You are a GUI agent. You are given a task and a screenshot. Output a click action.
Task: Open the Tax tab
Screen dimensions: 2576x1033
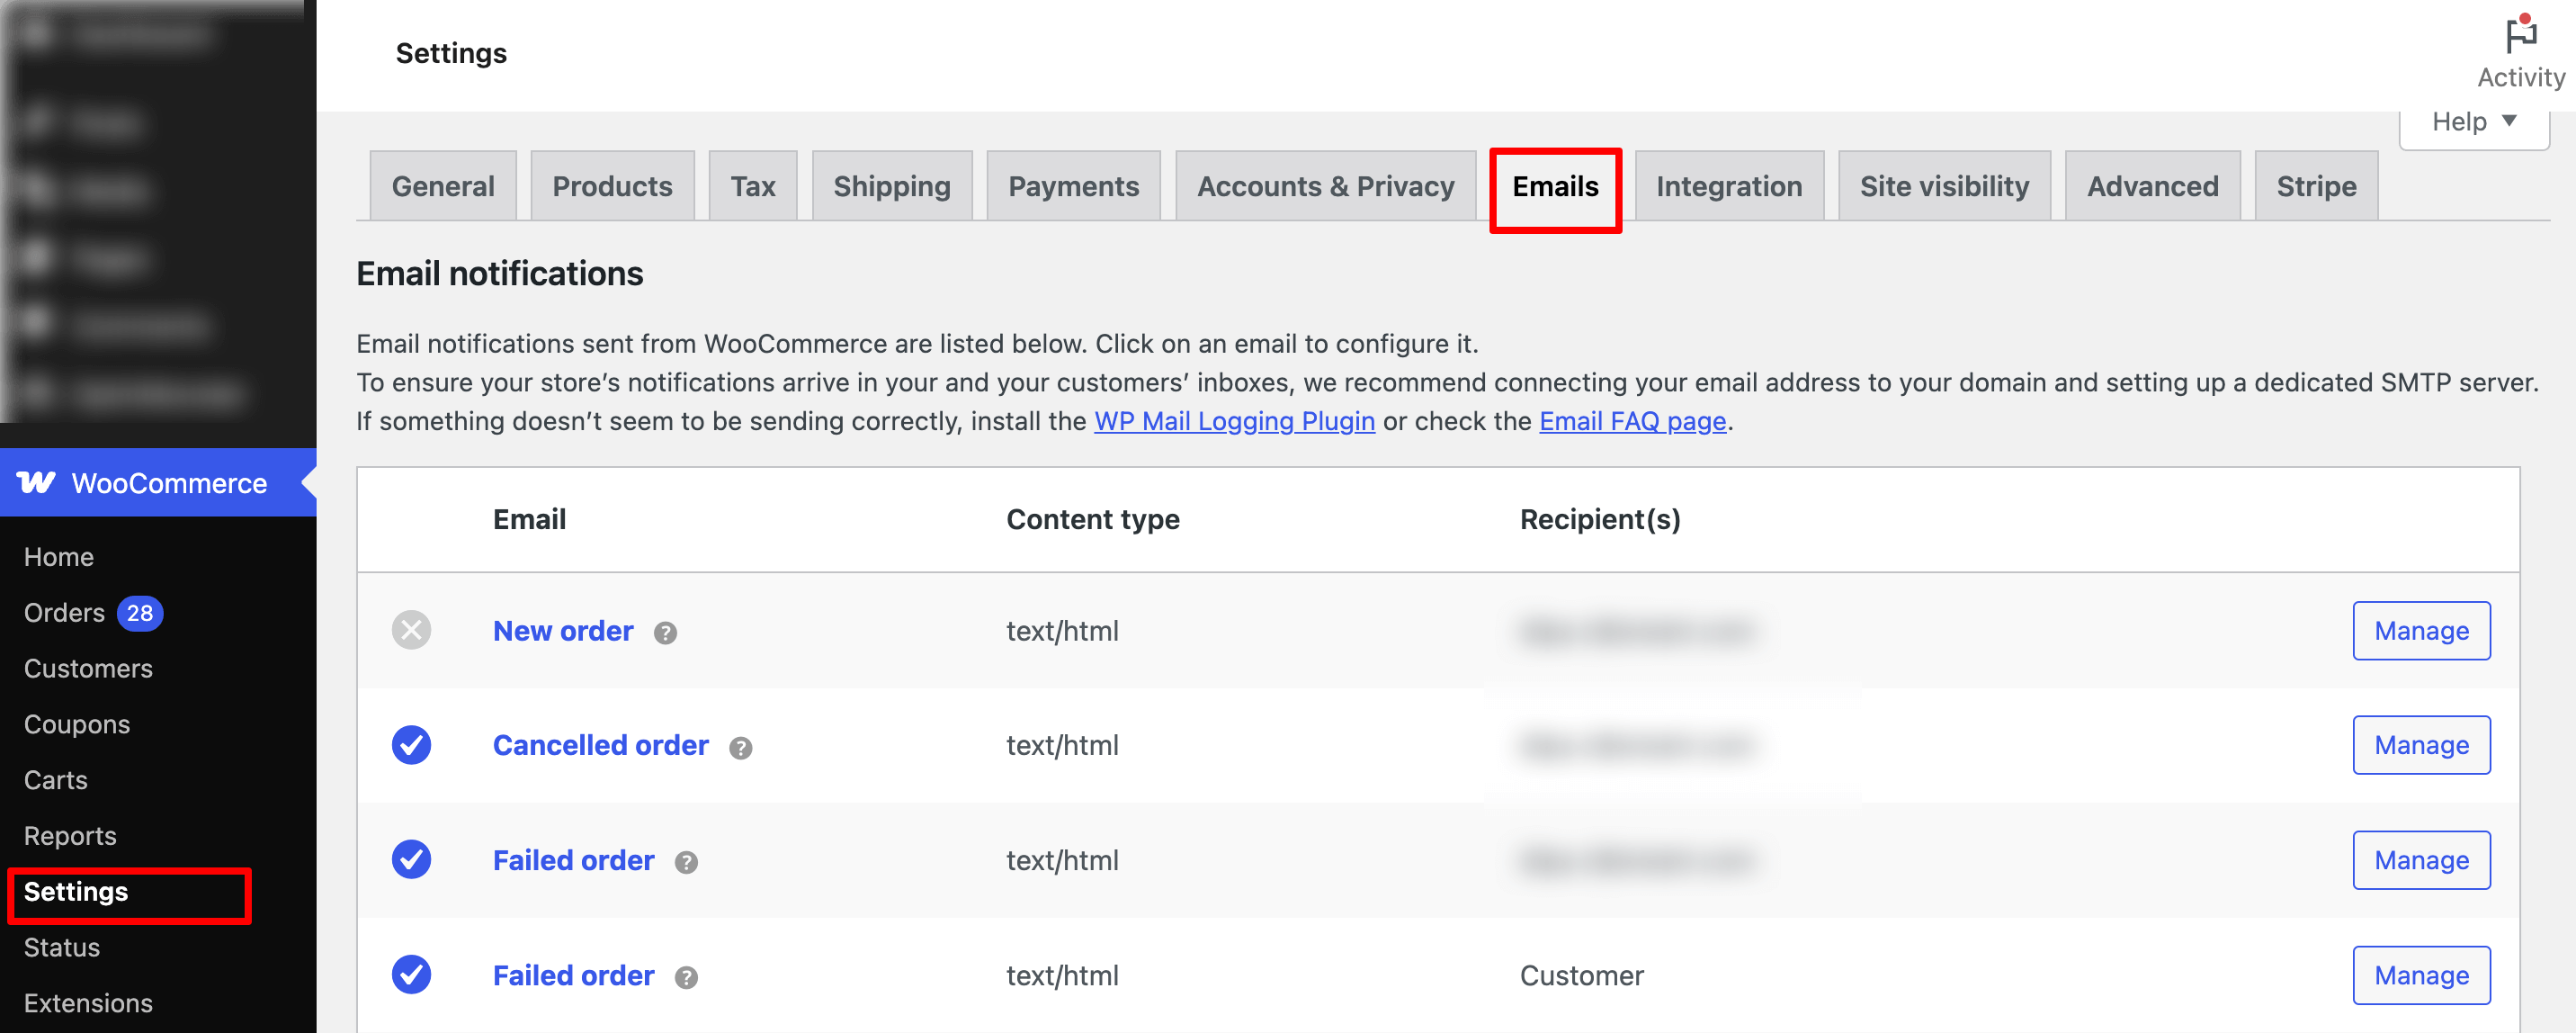tap(753, 186)
